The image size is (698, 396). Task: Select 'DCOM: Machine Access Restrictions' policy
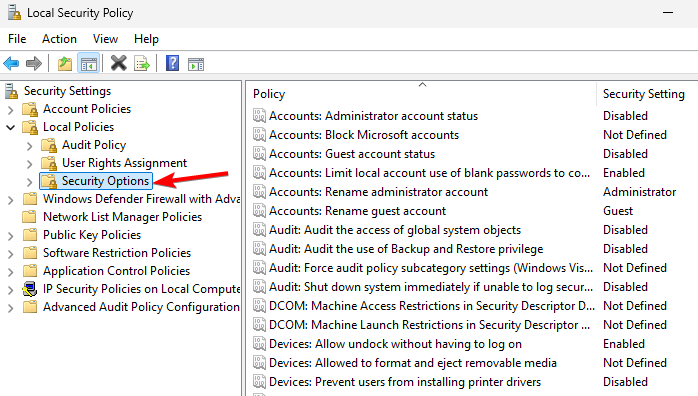432,306
